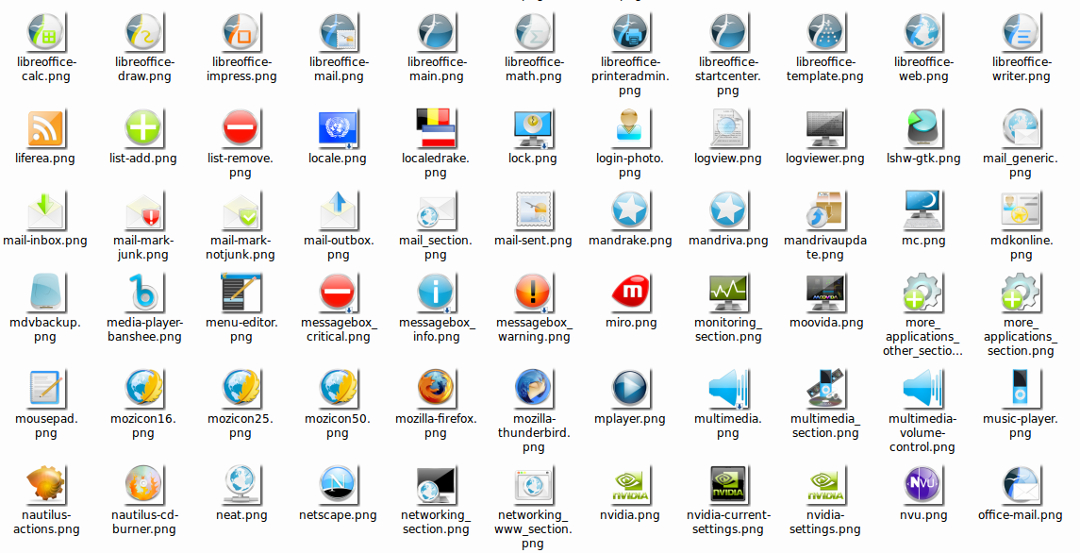This screenshot has width=1080, height=553.
Task: Select the mozilla-thunderbird.png icon
Action: [x=532, y=388]
